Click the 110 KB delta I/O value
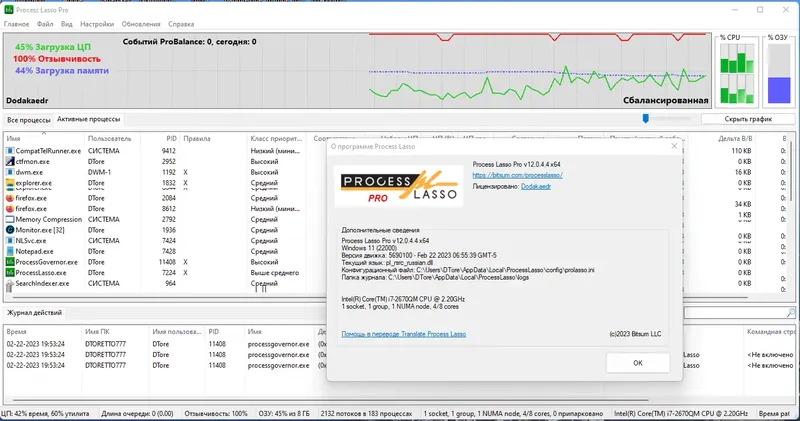800x421 pixels. pyautogui.click(x=741, y=151)
